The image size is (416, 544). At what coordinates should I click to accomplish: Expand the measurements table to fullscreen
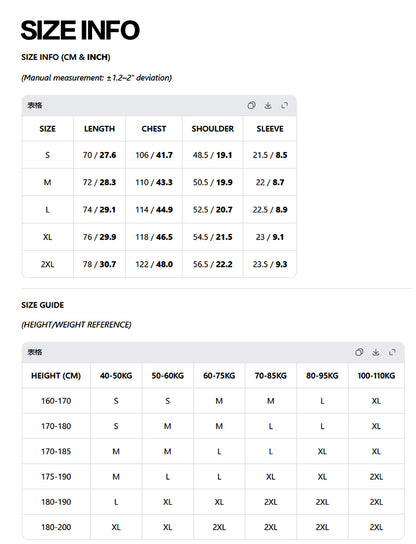(x=285, y=105)
